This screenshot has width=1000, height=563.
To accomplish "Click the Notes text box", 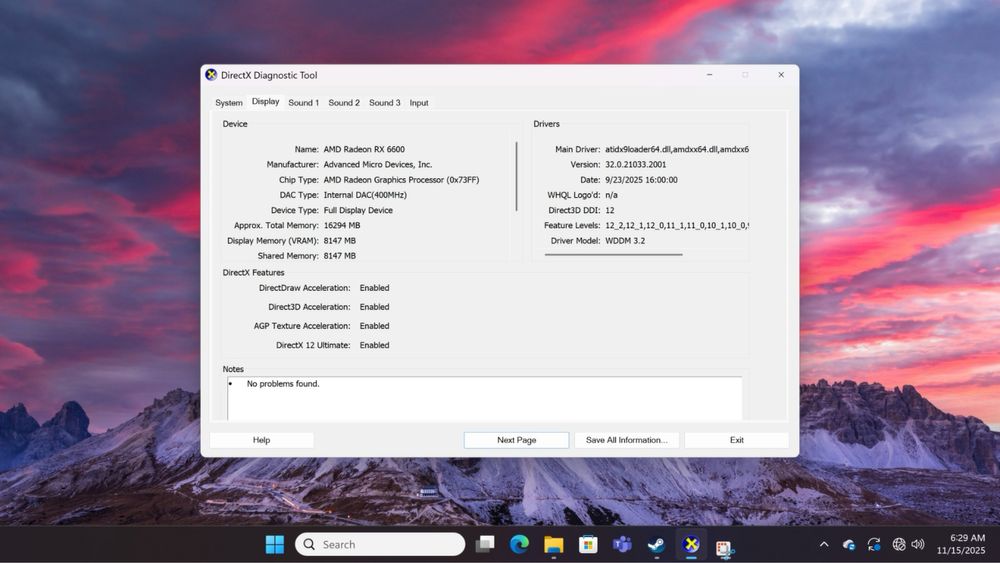I will tap(485, 398).
